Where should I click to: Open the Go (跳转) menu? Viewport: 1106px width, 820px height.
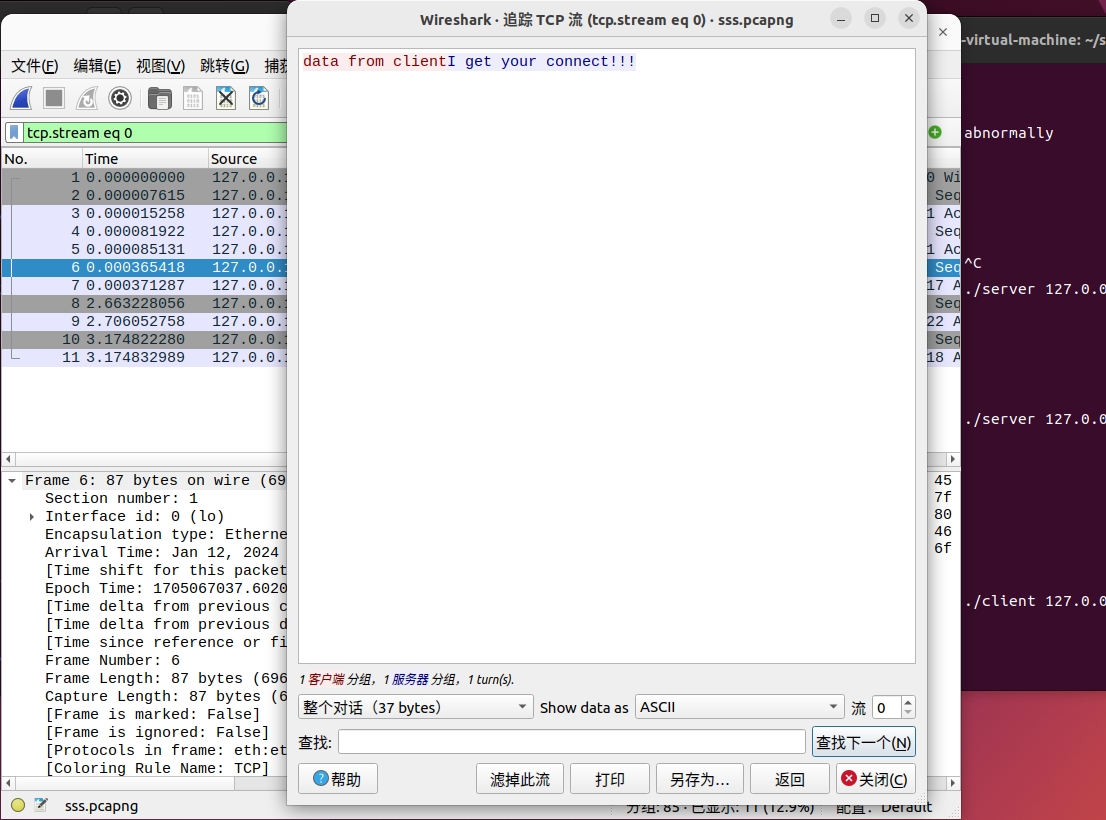[x=224, y=66]
